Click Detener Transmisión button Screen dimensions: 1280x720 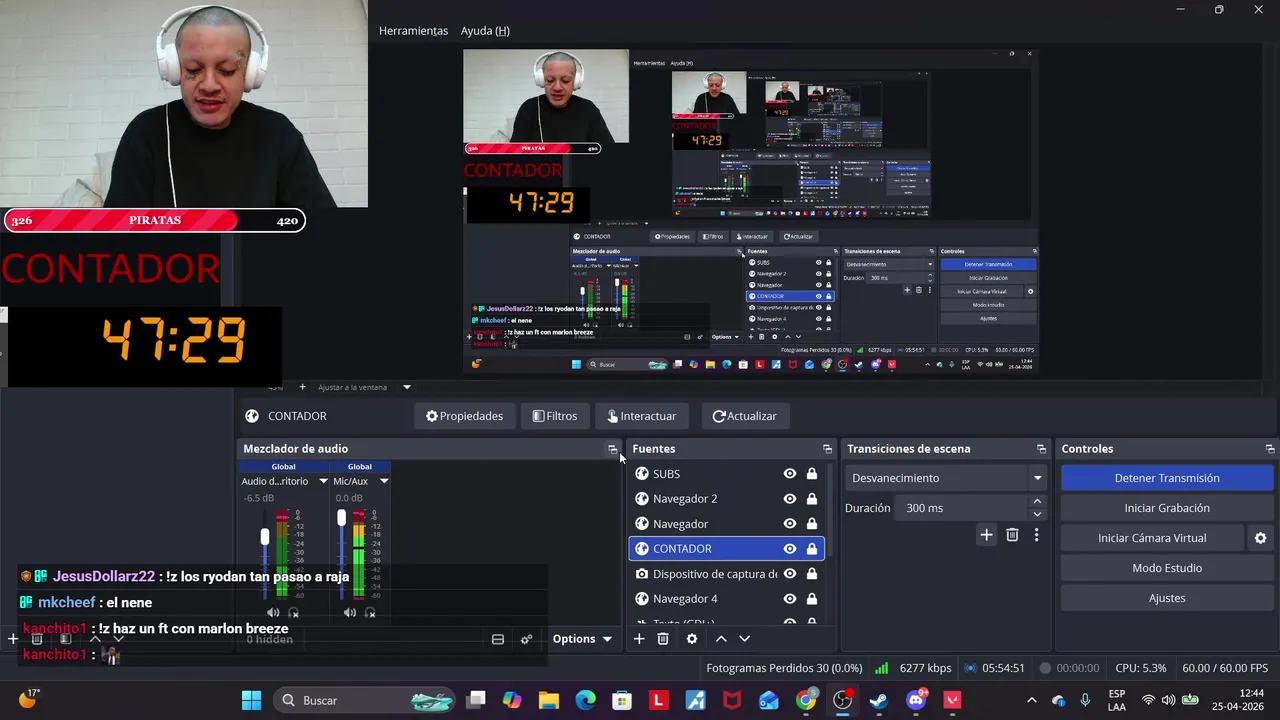point(1167,478)
